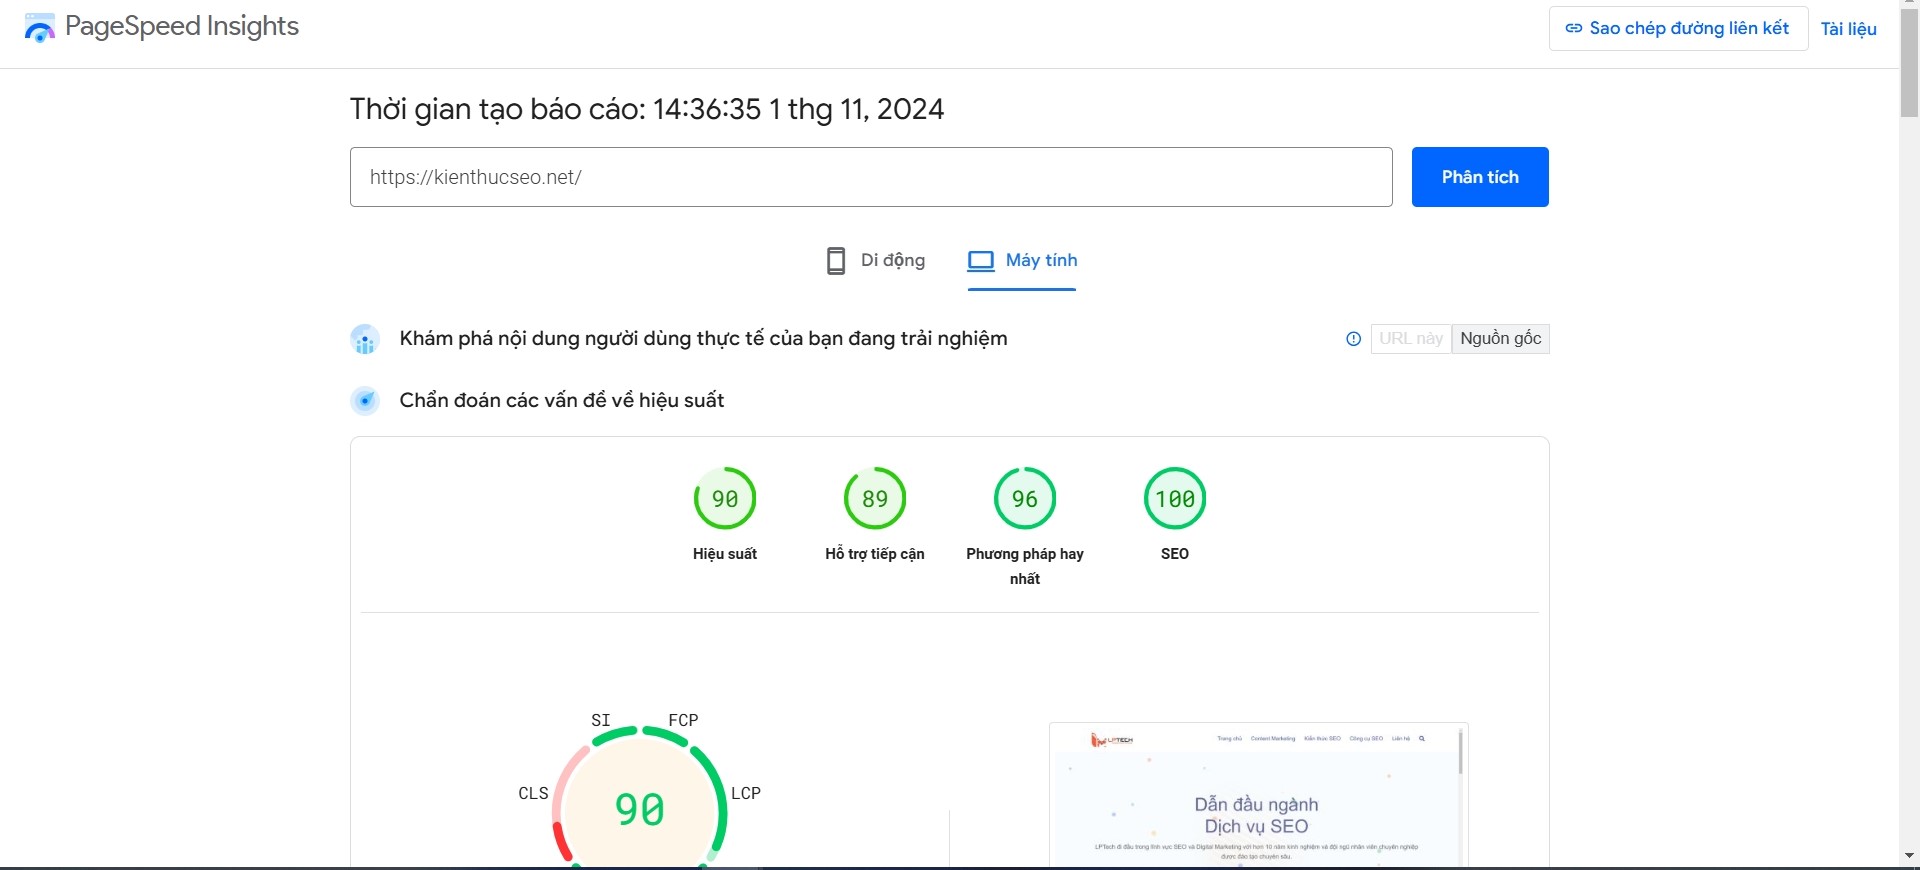Click the info icon beside URL này
The image size is (1920, 870).
(1353, 339)
